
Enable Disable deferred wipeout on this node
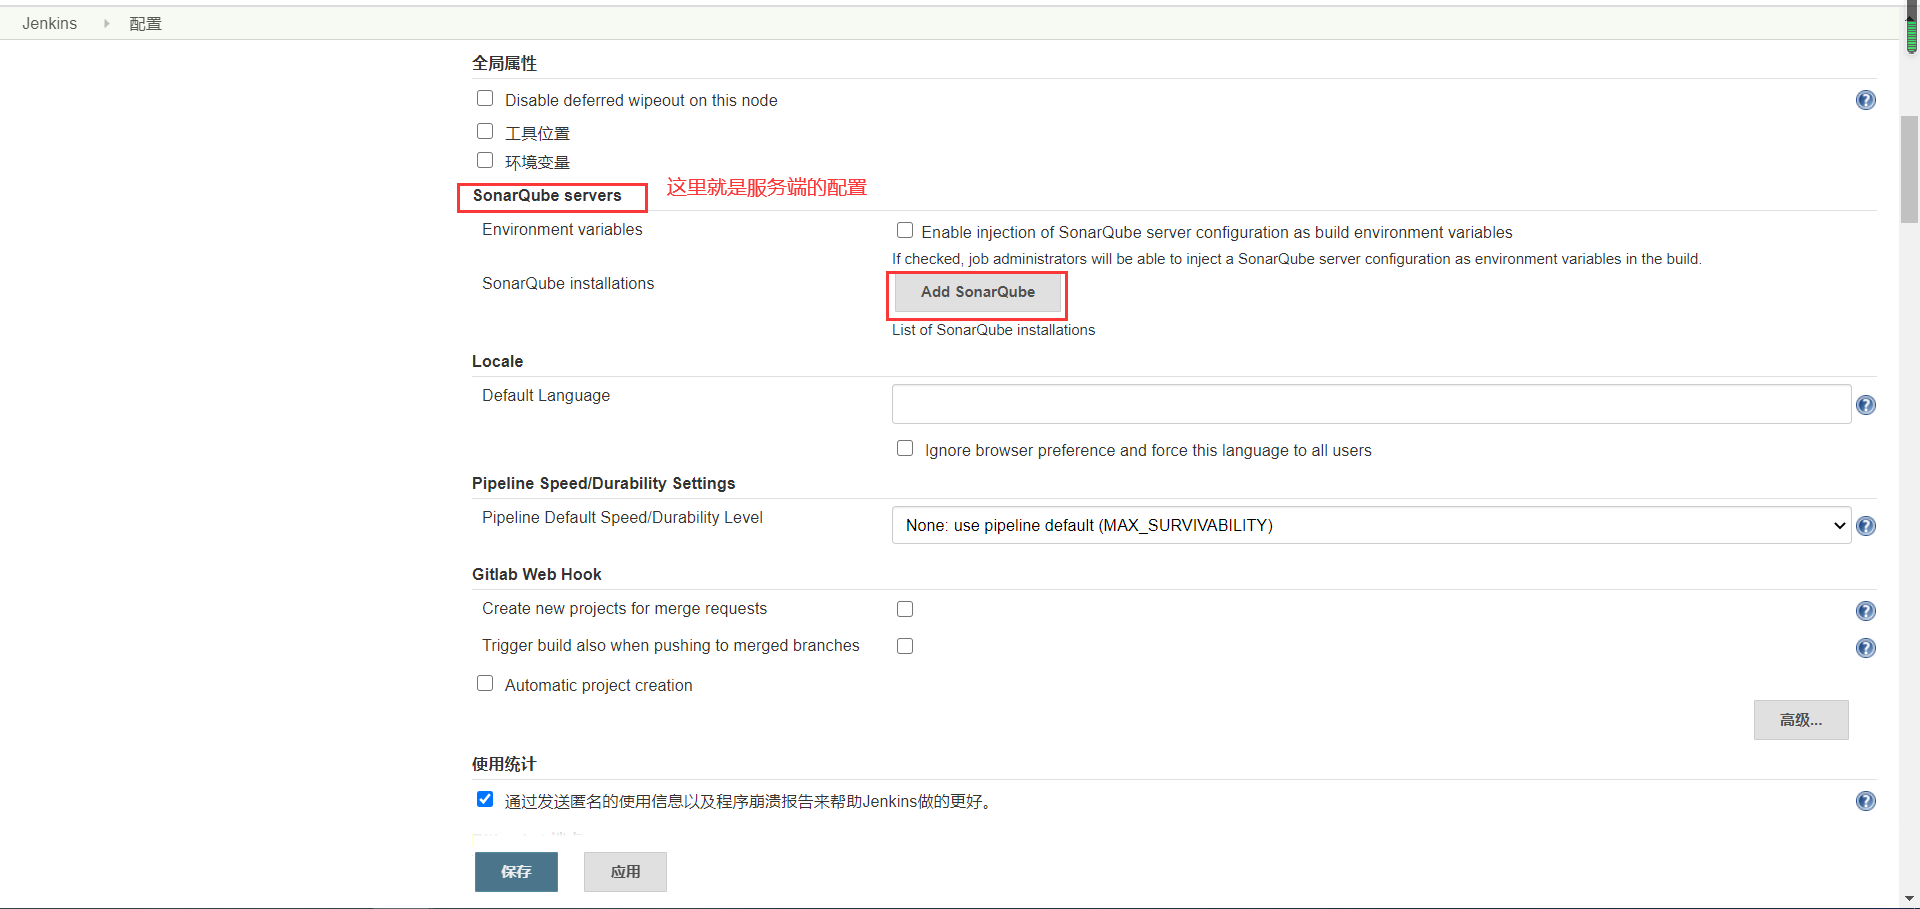tap(485, 98)
